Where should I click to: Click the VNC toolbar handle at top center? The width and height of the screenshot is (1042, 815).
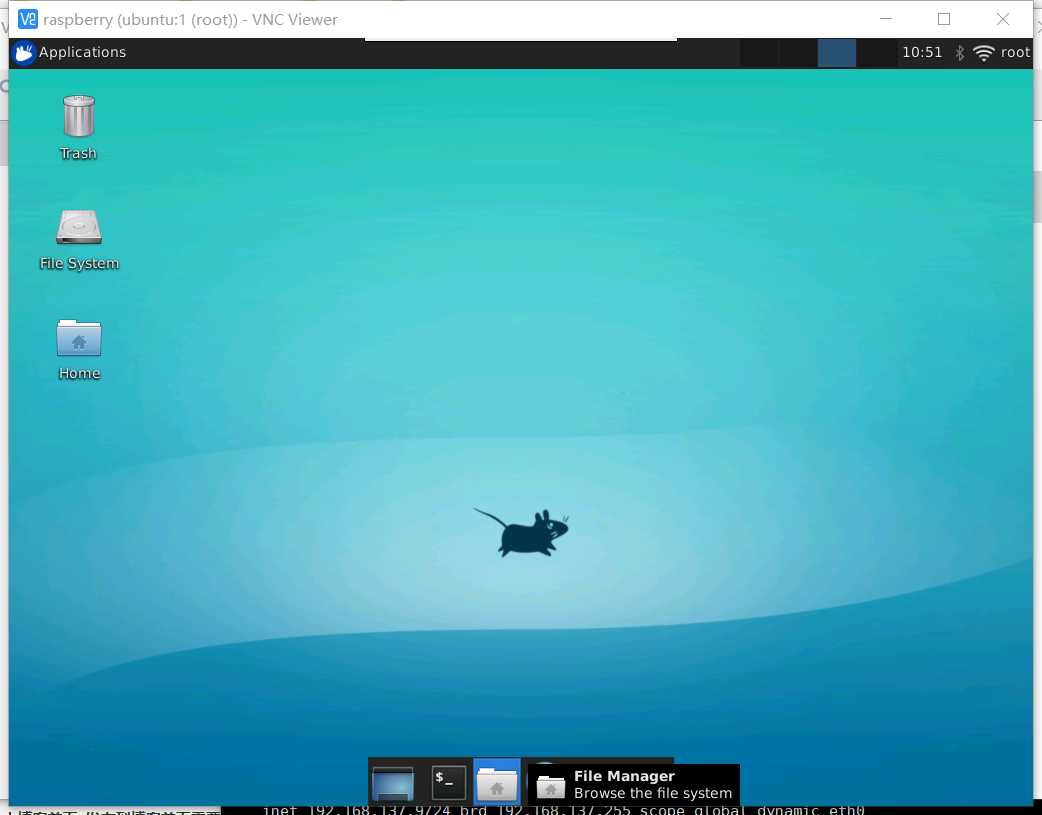pos(521,39)
